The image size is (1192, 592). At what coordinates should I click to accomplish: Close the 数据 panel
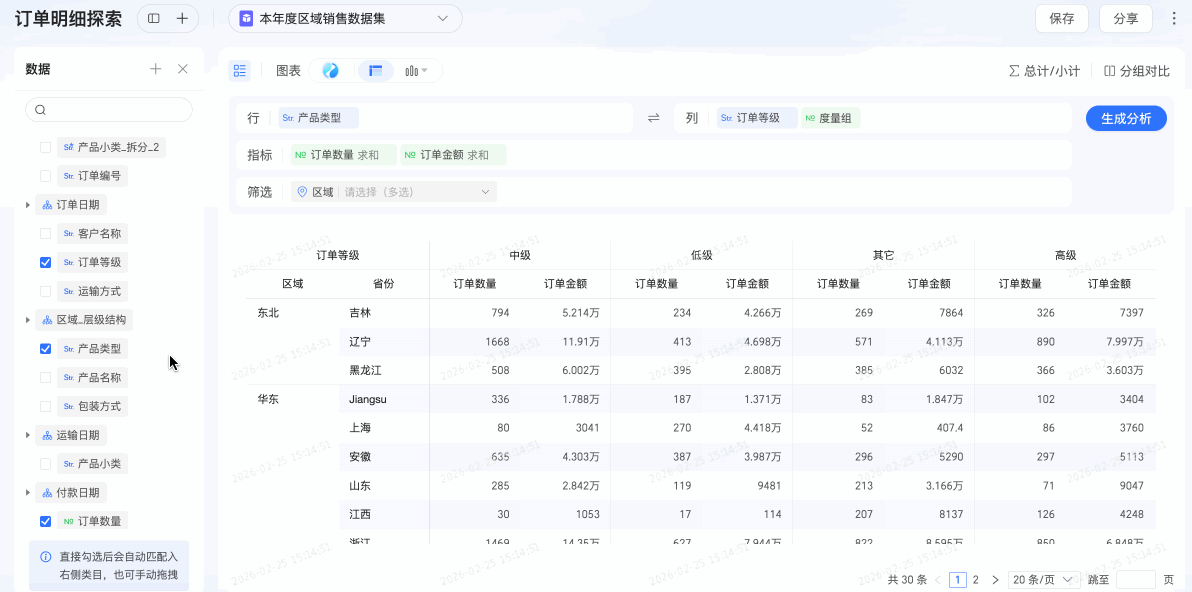click(x=182, y=69)
